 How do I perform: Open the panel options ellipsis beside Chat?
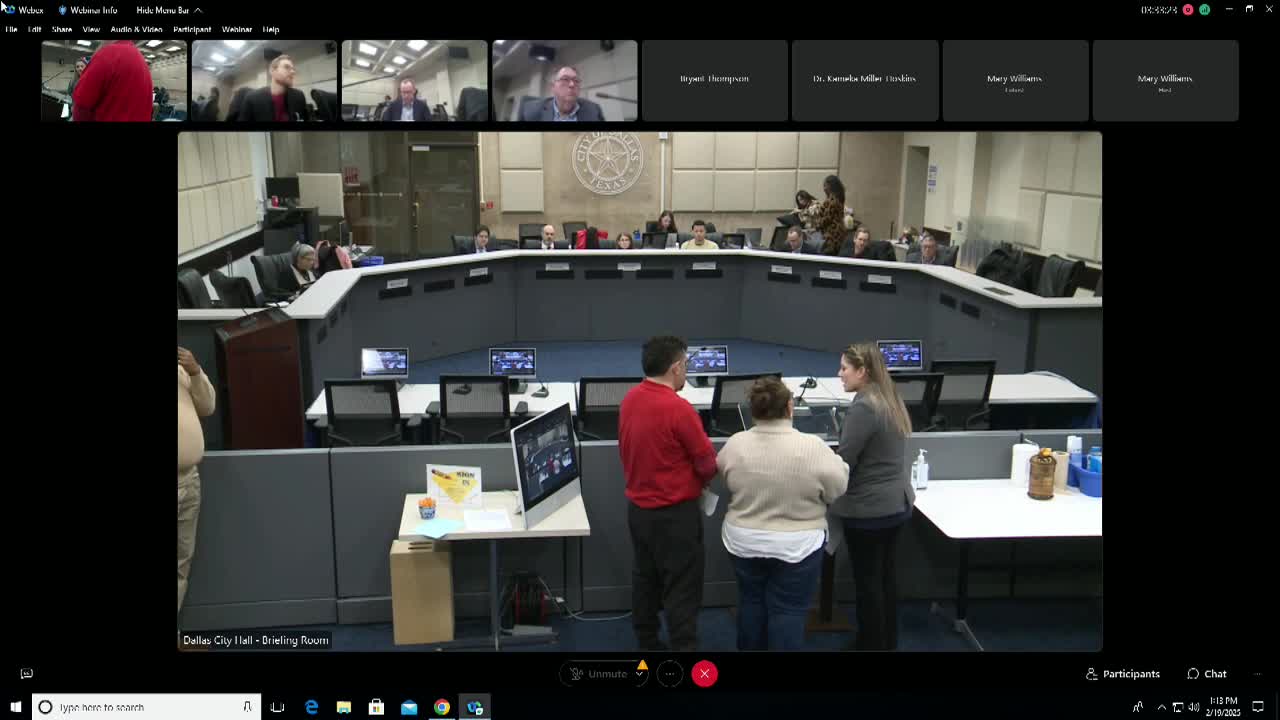pos(1257,674)
